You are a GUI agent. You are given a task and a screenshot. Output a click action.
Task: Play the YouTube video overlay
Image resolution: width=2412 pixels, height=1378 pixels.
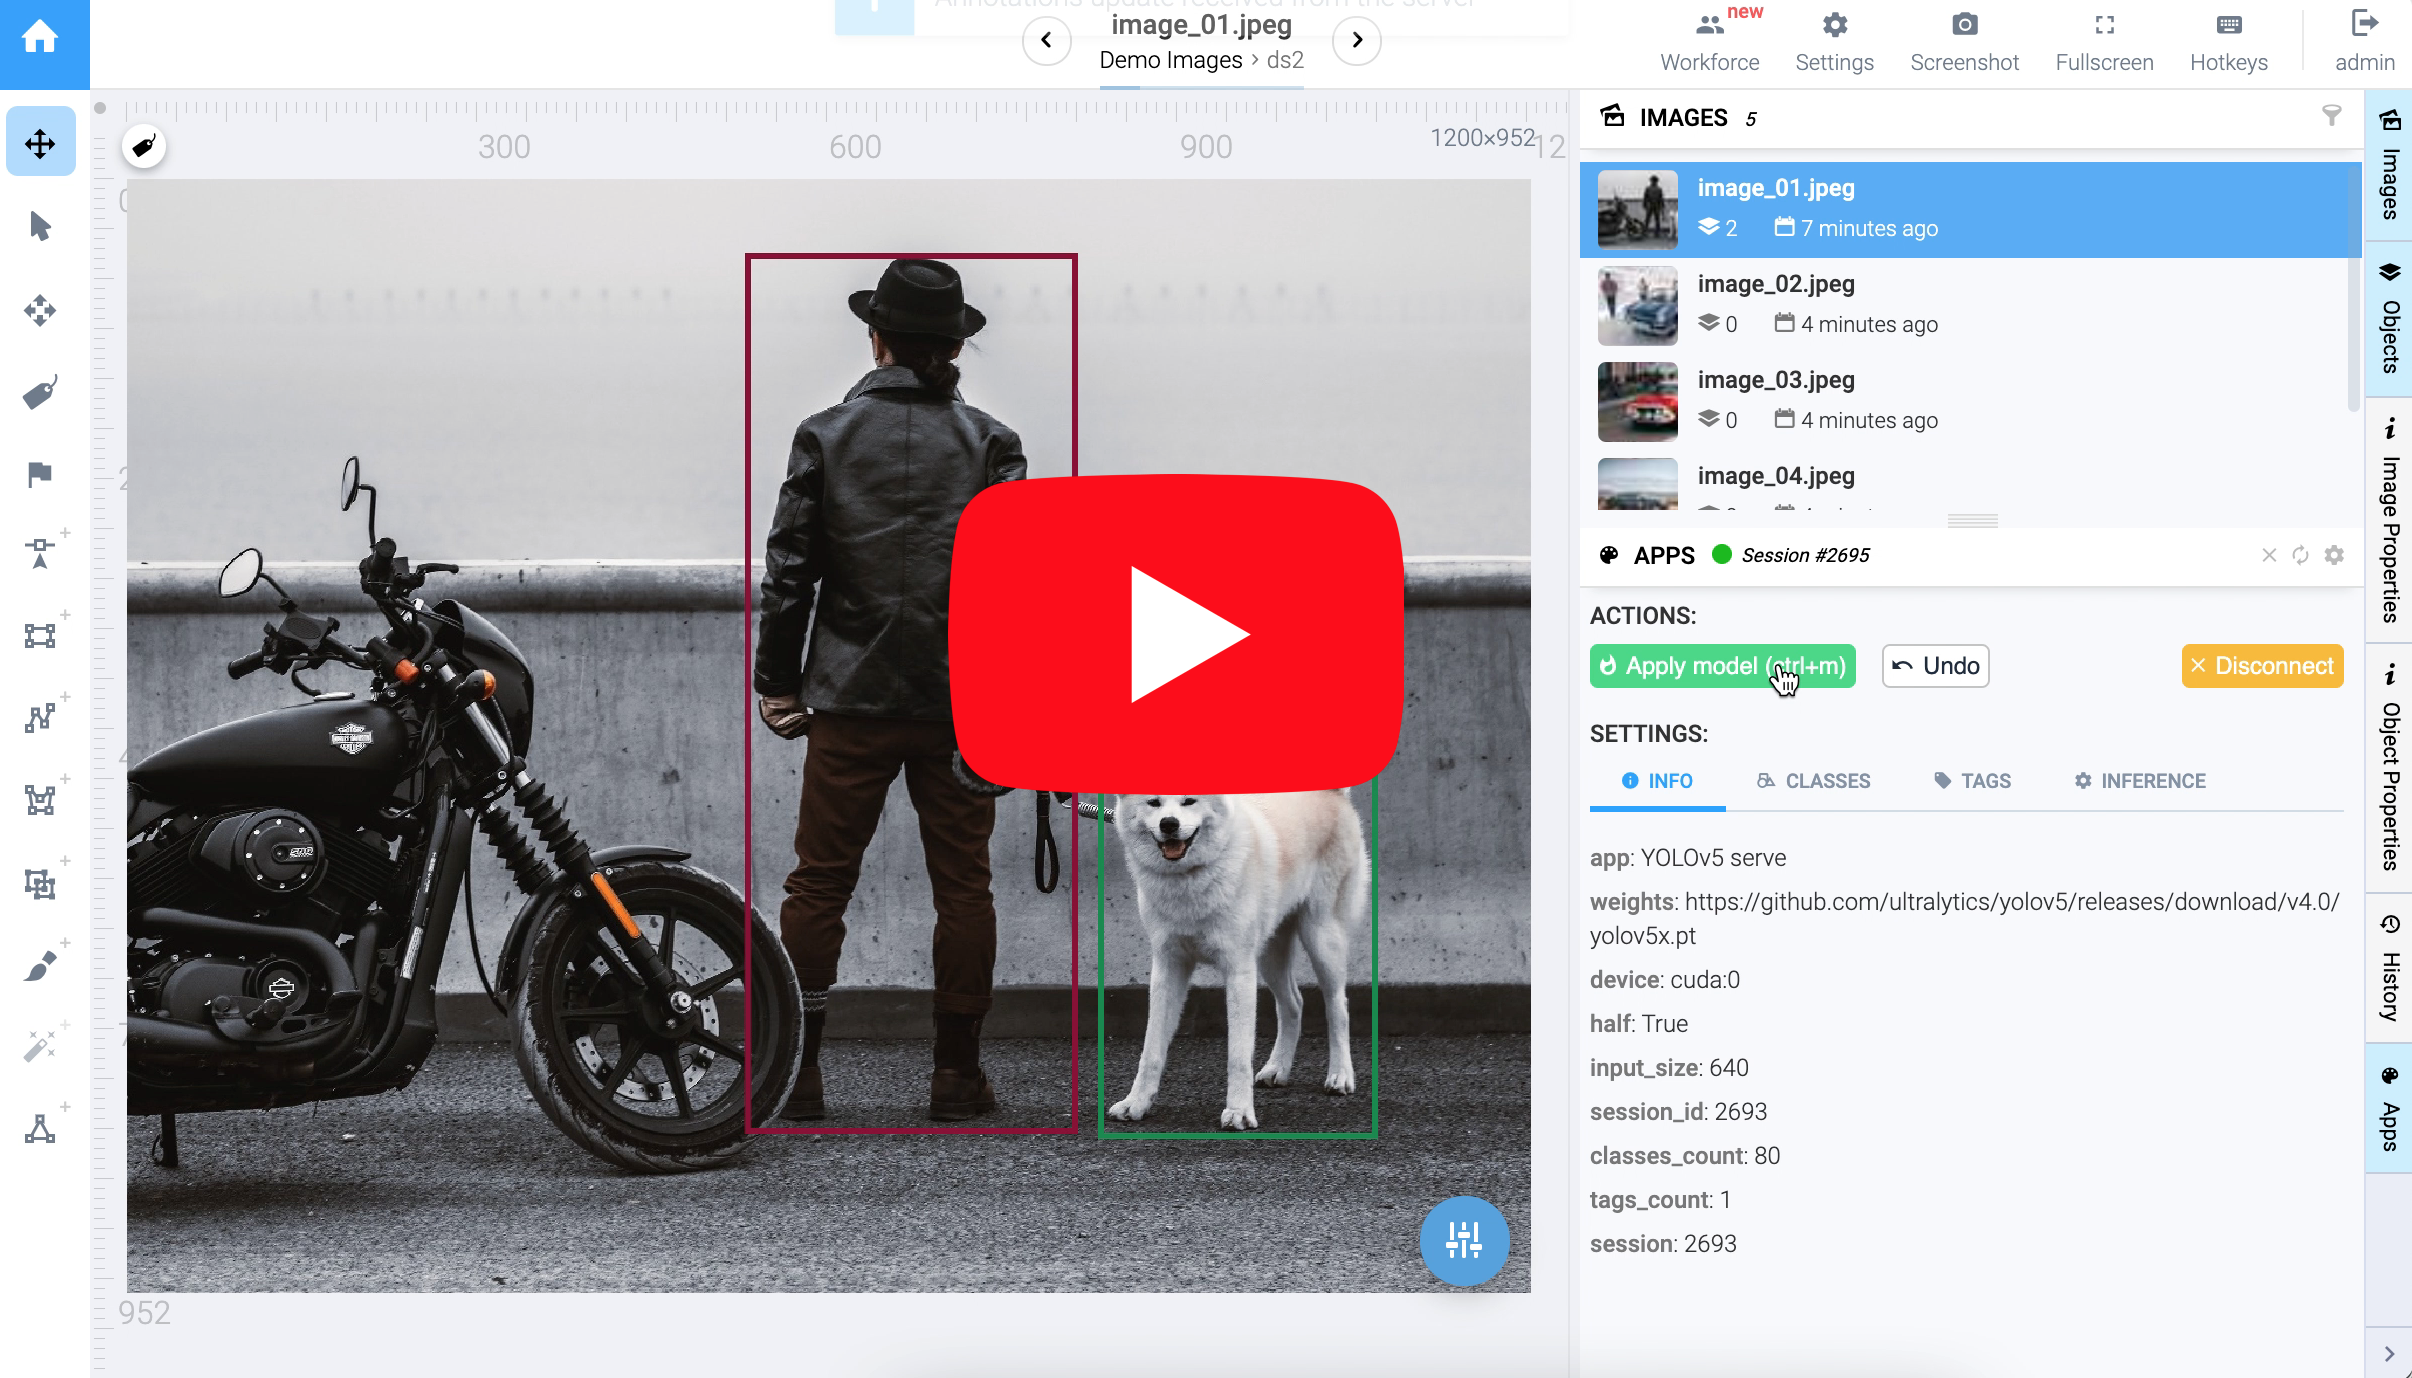1176,634
